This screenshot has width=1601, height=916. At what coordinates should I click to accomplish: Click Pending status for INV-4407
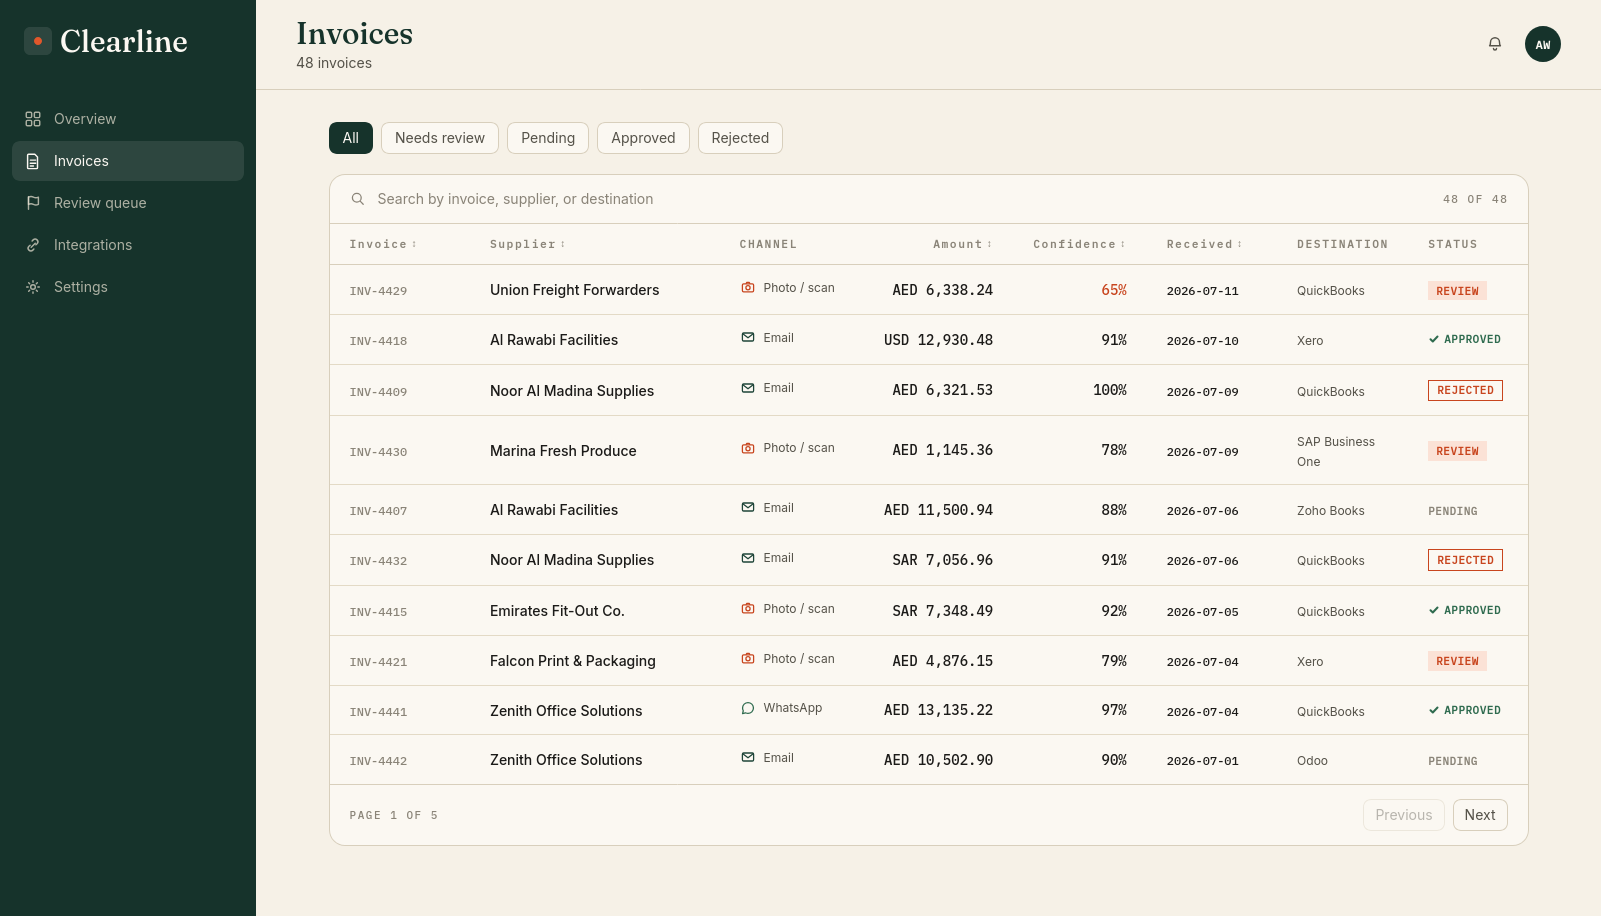tap(1453, 511)
